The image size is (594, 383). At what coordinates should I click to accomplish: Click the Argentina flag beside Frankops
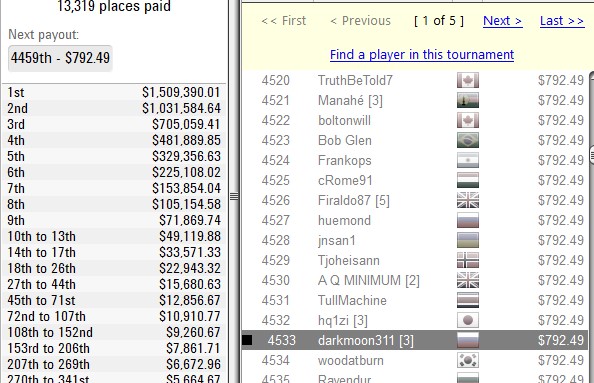(468, 160)
